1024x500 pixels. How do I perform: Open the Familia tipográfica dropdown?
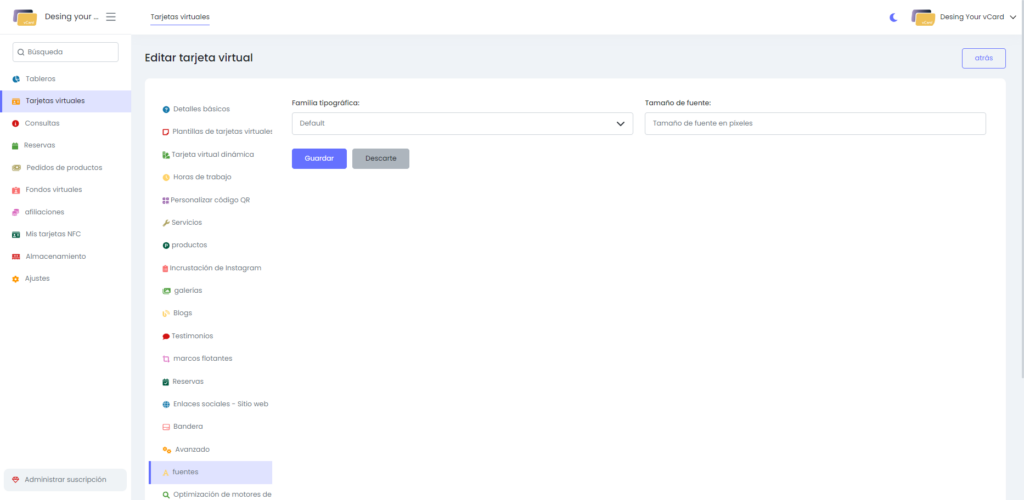coord(462,123)
